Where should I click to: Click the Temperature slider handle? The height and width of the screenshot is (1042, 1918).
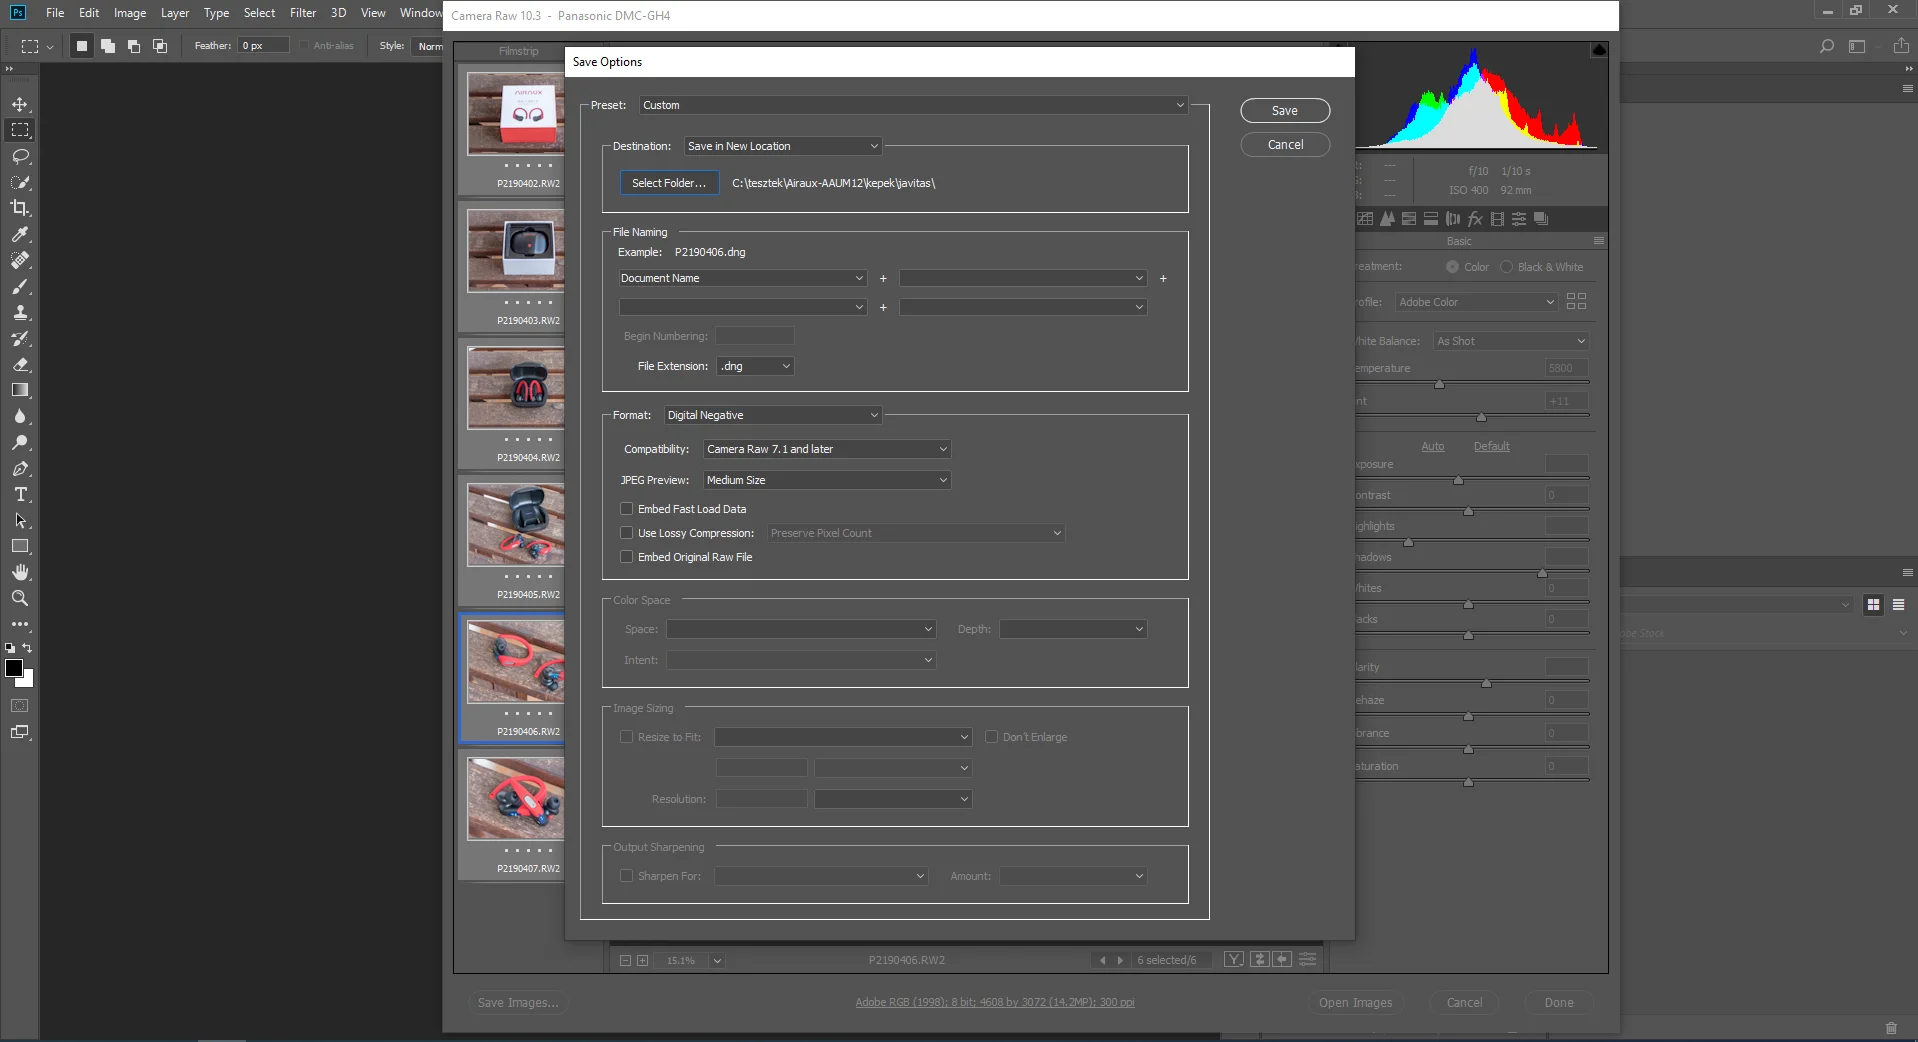click(1440, 384)
